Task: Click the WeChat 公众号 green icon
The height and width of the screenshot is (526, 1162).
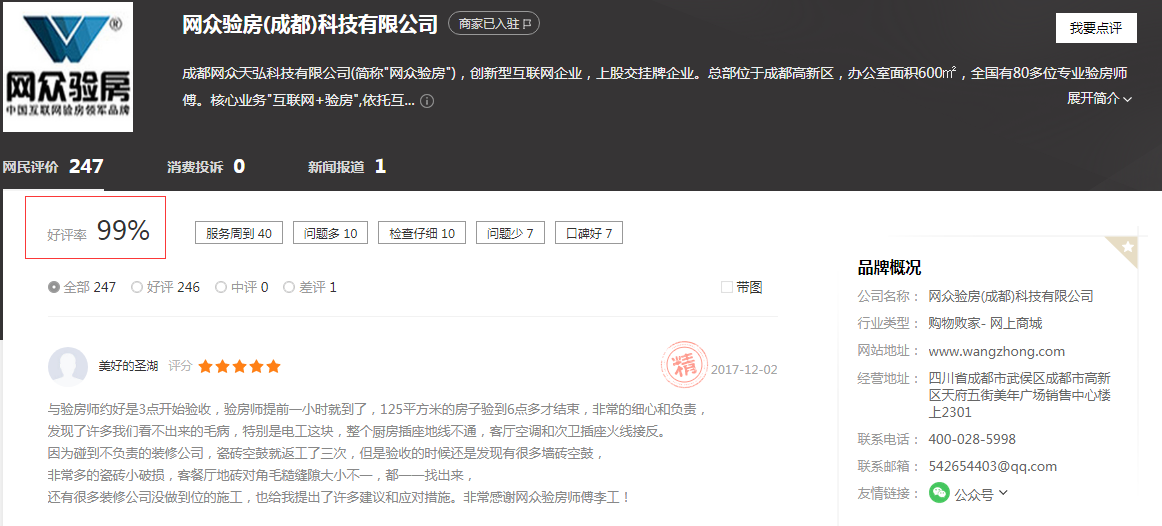Action: 940,493
